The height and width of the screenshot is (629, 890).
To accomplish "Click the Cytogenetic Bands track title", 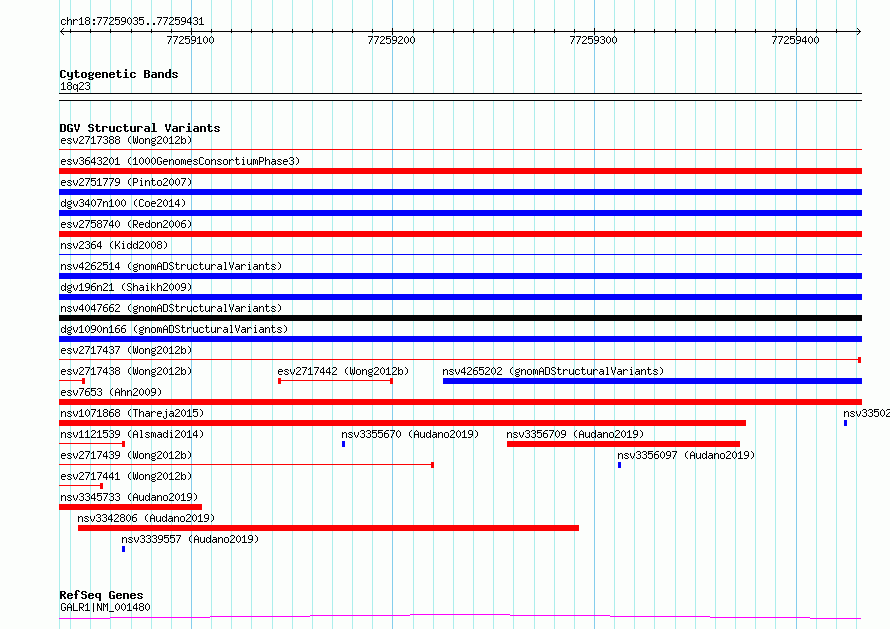I will pyautogui.click(x=119, y=74).
